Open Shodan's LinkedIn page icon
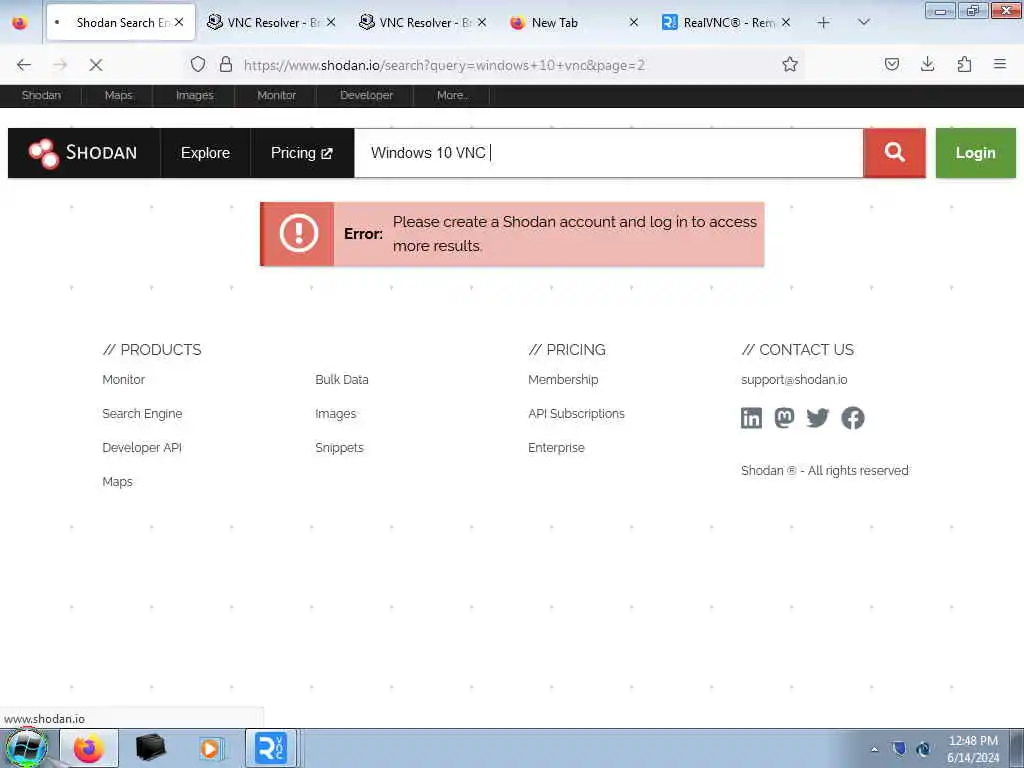Viewport: 1024px width, 768px height. pyautogui.click(x=751, y=417)
